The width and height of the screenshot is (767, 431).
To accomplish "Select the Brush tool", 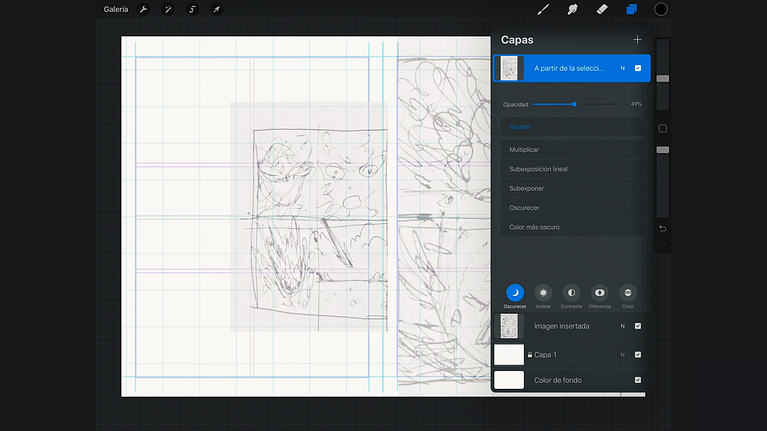I will tap(544, 10).
